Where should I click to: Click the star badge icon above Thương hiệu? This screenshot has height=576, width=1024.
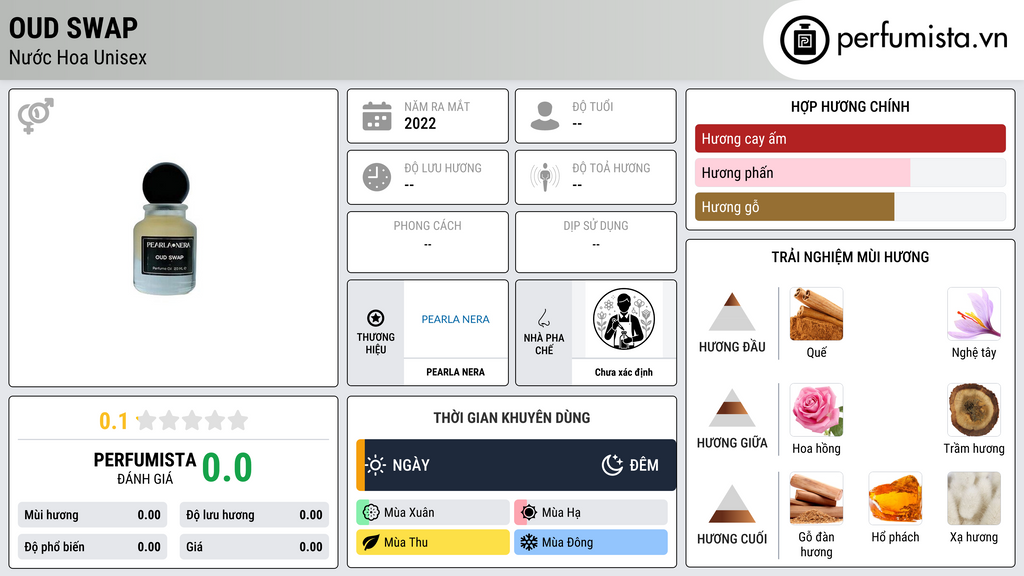point(376,318)
